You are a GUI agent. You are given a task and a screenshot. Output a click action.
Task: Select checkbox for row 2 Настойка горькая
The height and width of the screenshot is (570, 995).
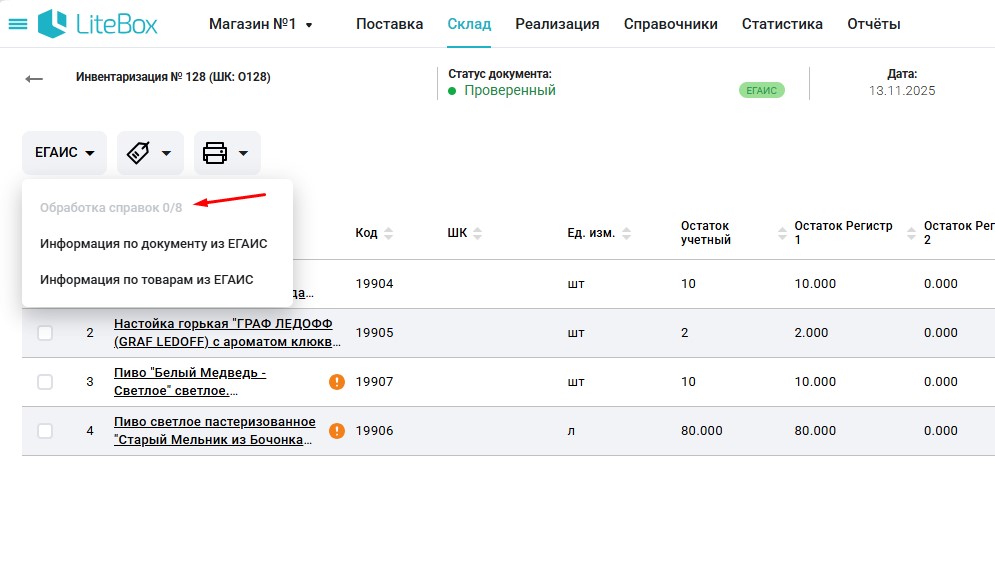45,333
